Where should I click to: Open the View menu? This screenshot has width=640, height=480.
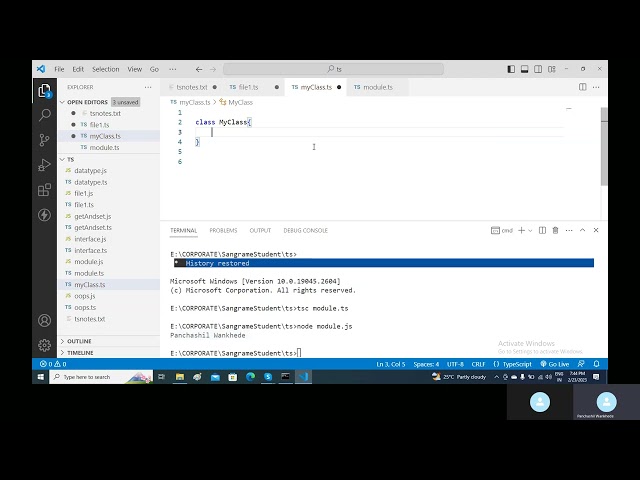[134, 69]
